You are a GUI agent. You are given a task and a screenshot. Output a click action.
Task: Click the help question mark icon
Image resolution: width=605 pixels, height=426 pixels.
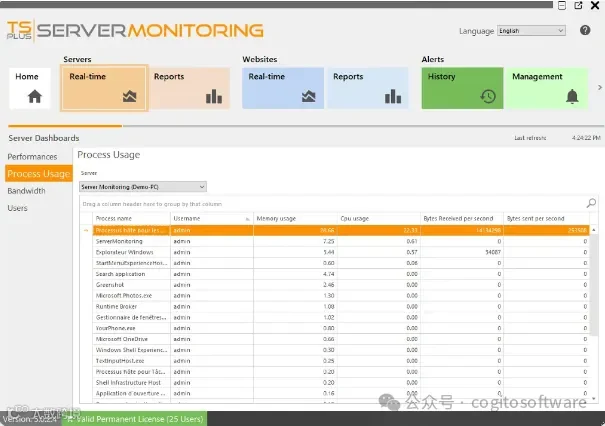(585, 30)
